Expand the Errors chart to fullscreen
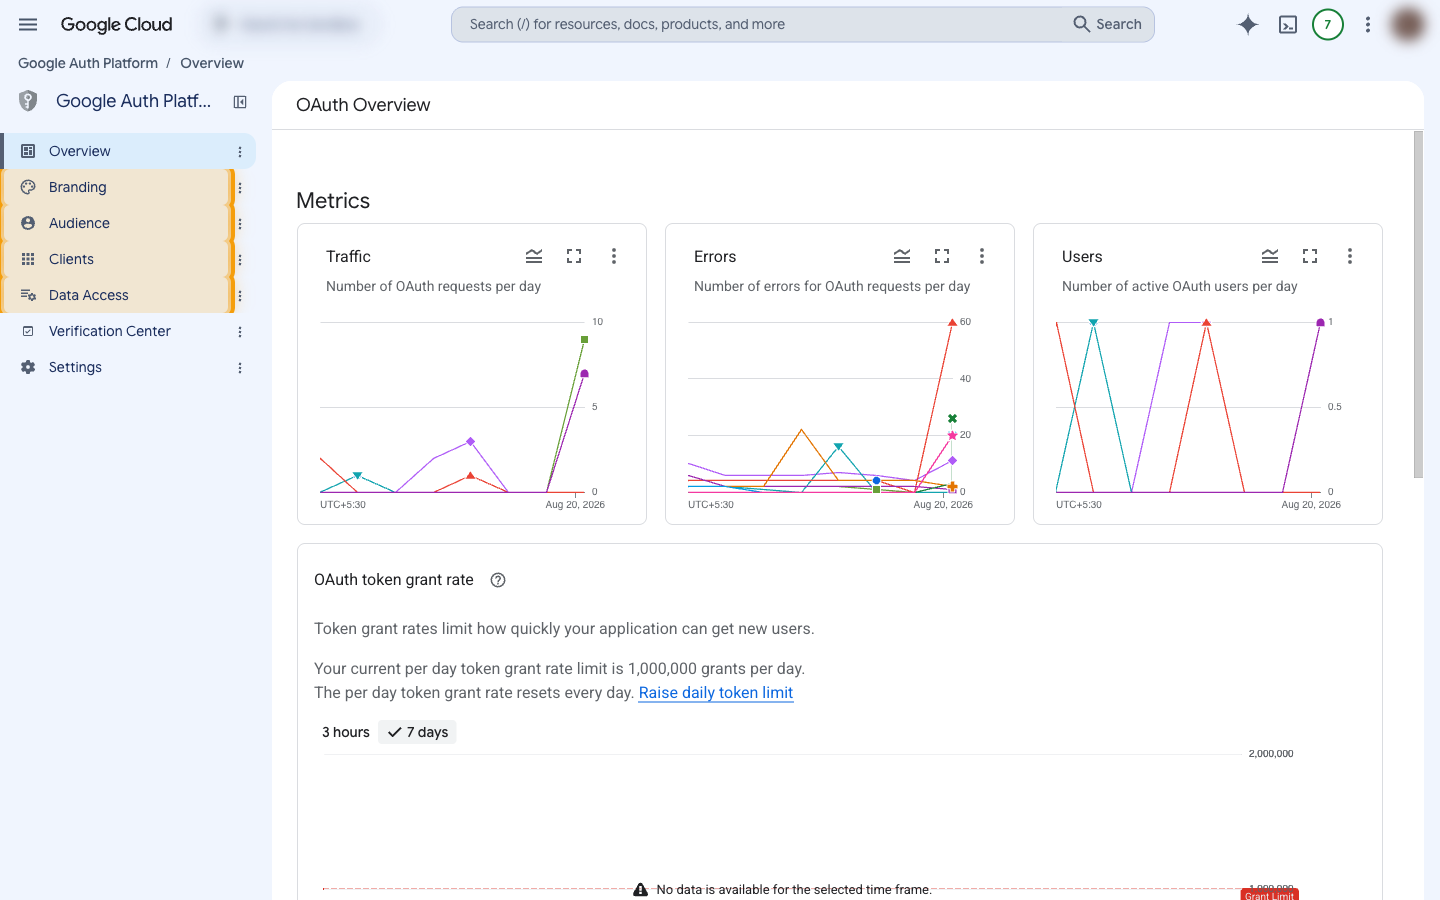The height and width of the screenshot is (900, 1440). click(x=942, y=256)
